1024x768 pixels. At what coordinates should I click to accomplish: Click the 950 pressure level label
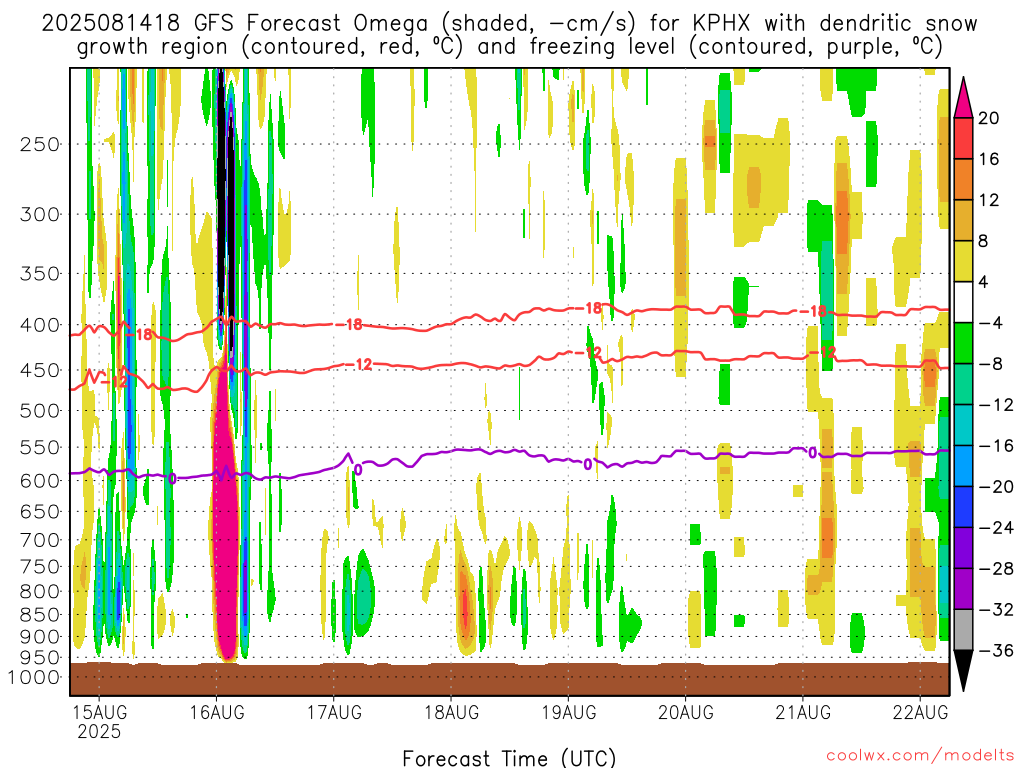(x=40, y=657)
